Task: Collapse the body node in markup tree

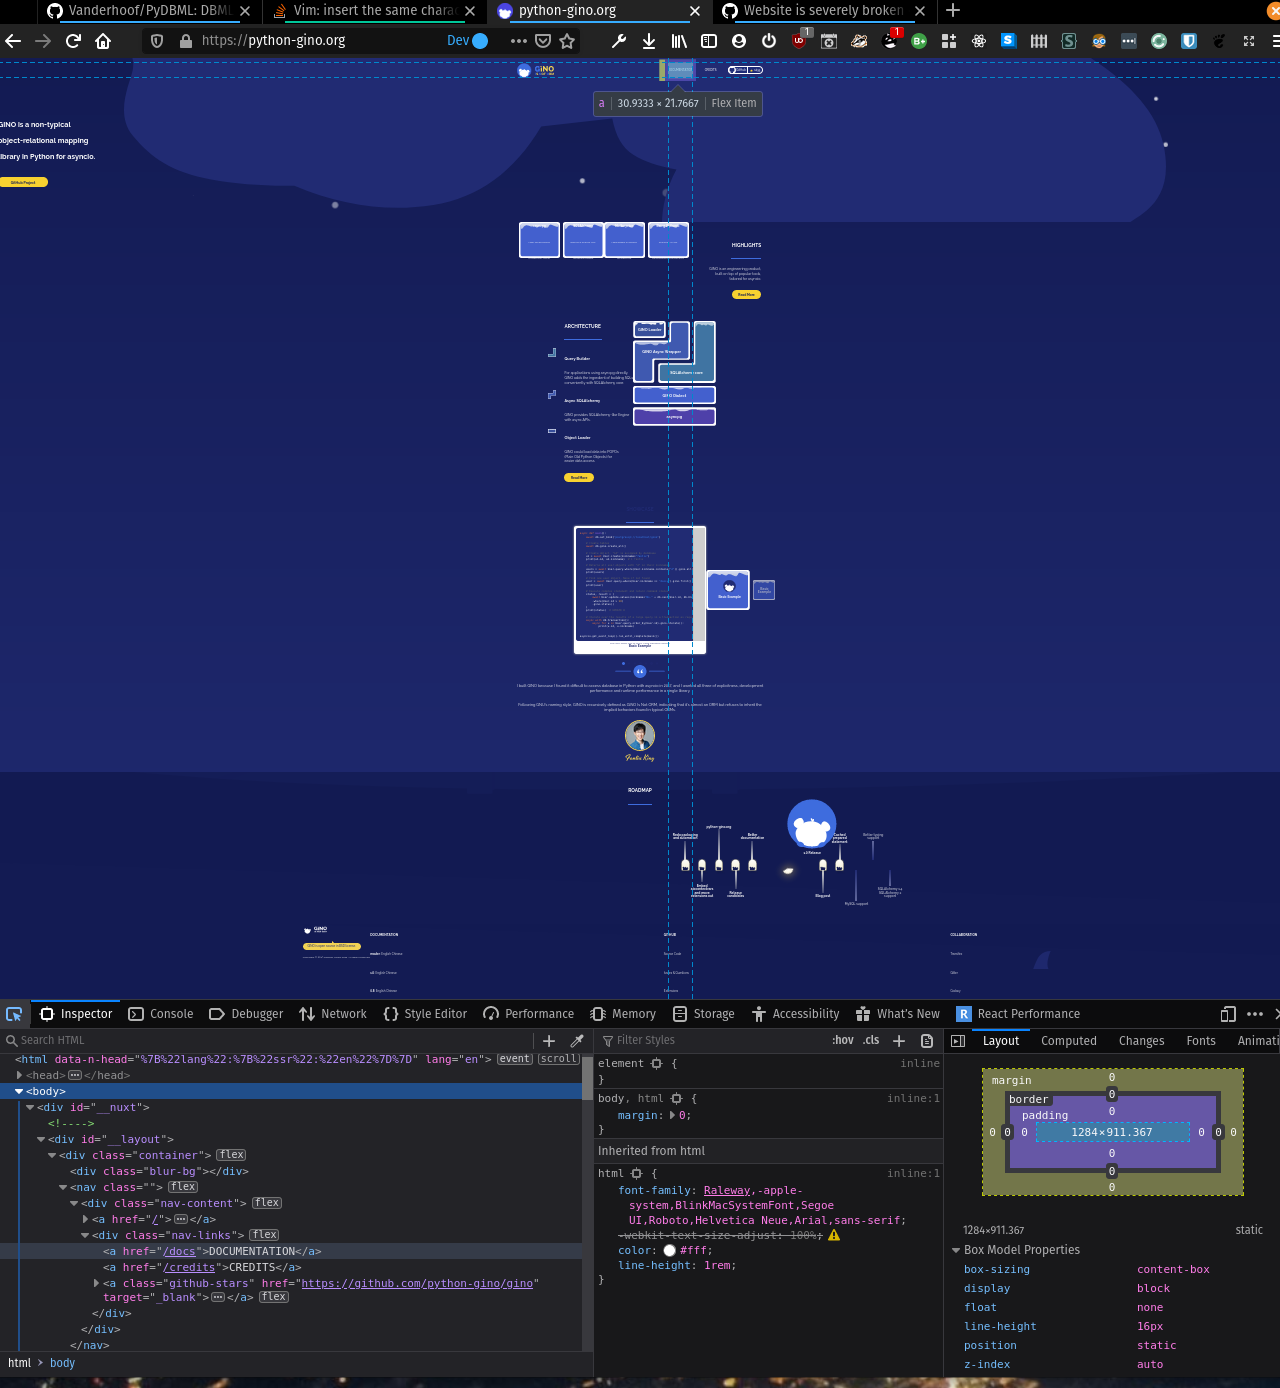Action: (x=19, y=1091)
